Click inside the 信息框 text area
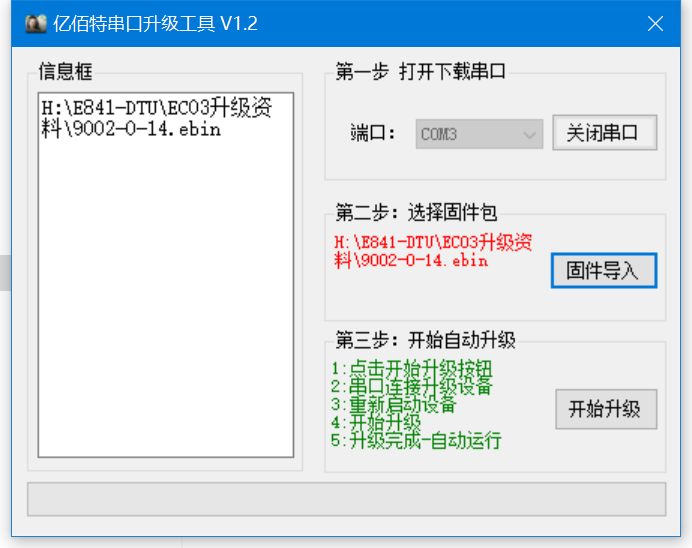 pyautogui.click(x=166, y=275)
